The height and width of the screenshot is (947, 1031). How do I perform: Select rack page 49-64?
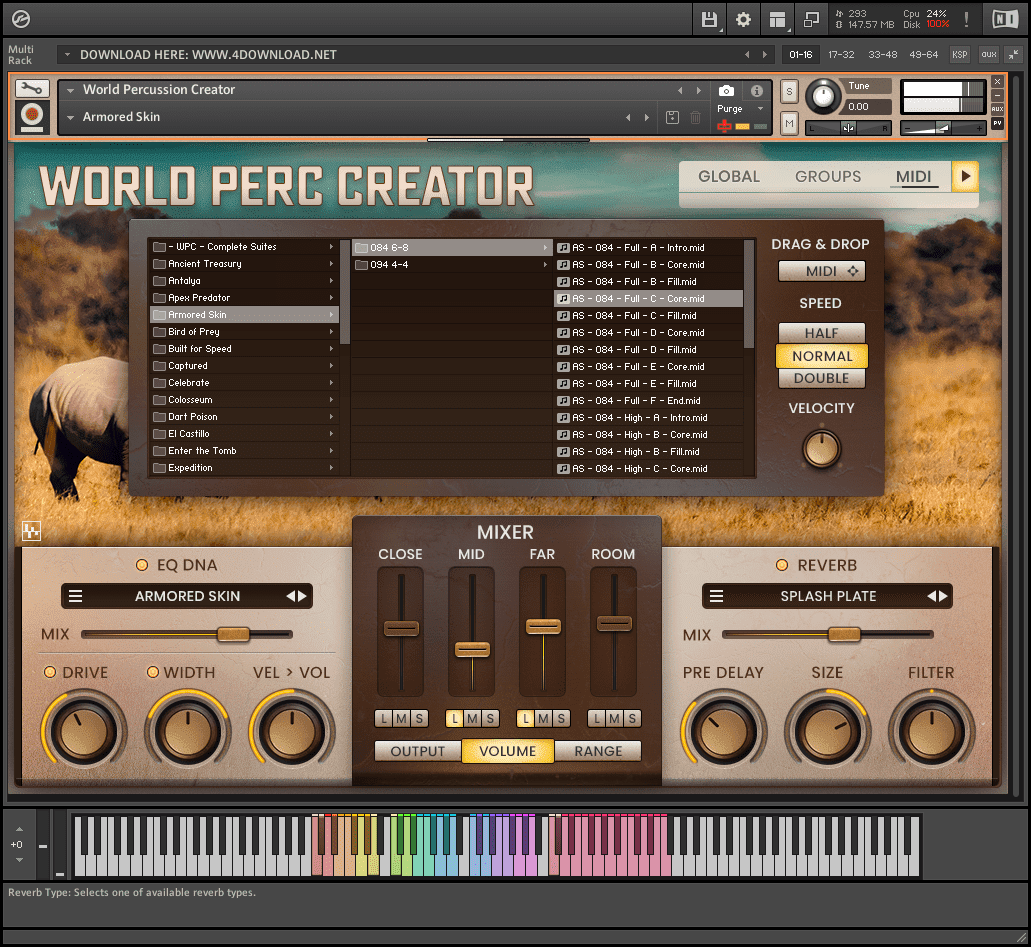[x=923, y=55]
